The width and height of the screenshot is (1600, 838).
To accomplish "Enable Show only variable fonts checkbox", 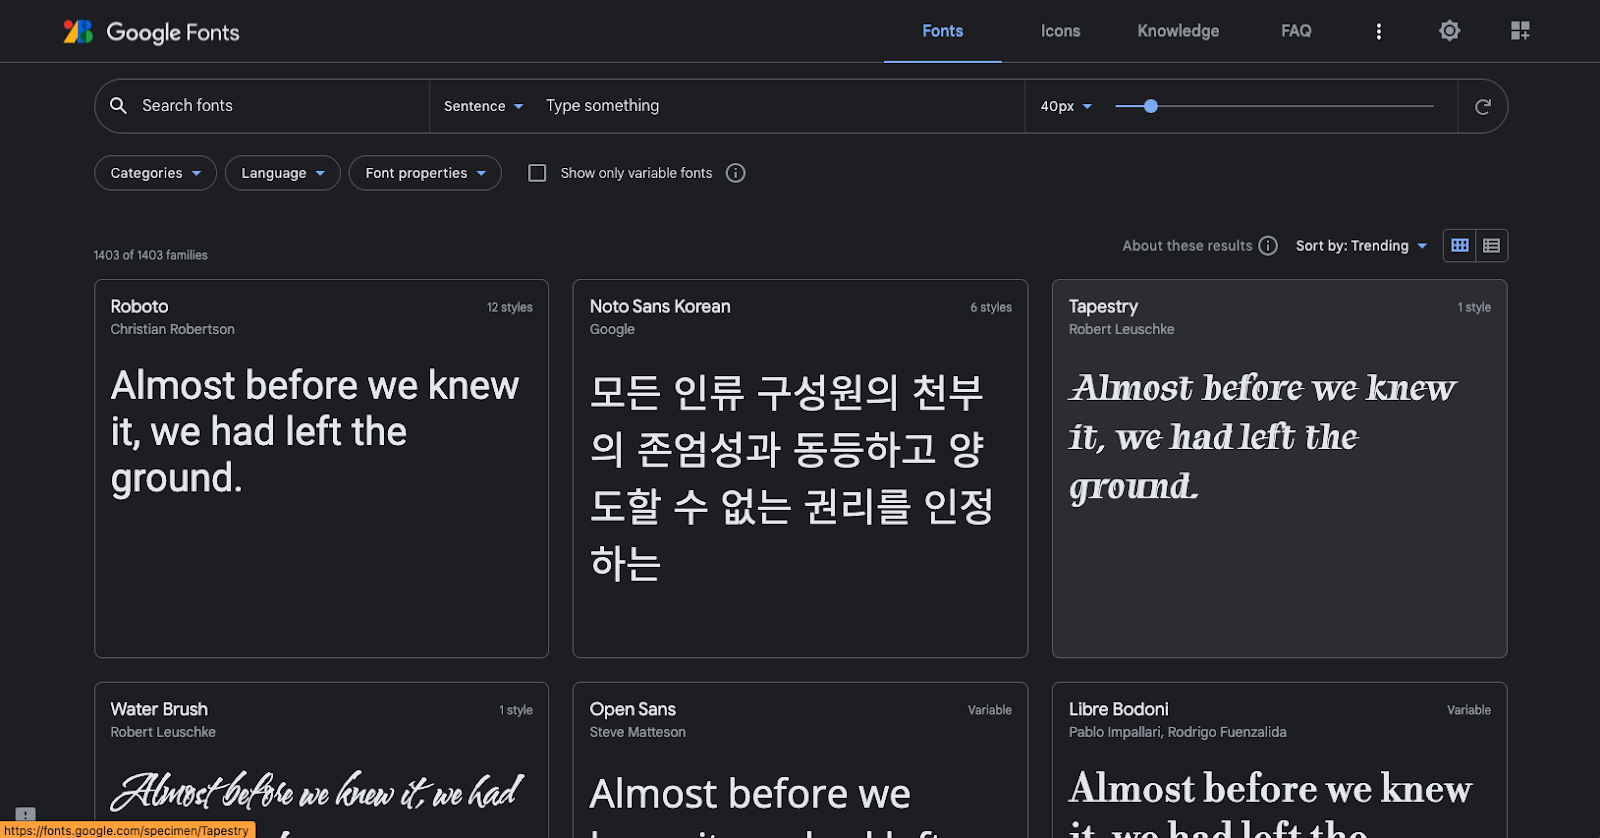I will 537,173.
